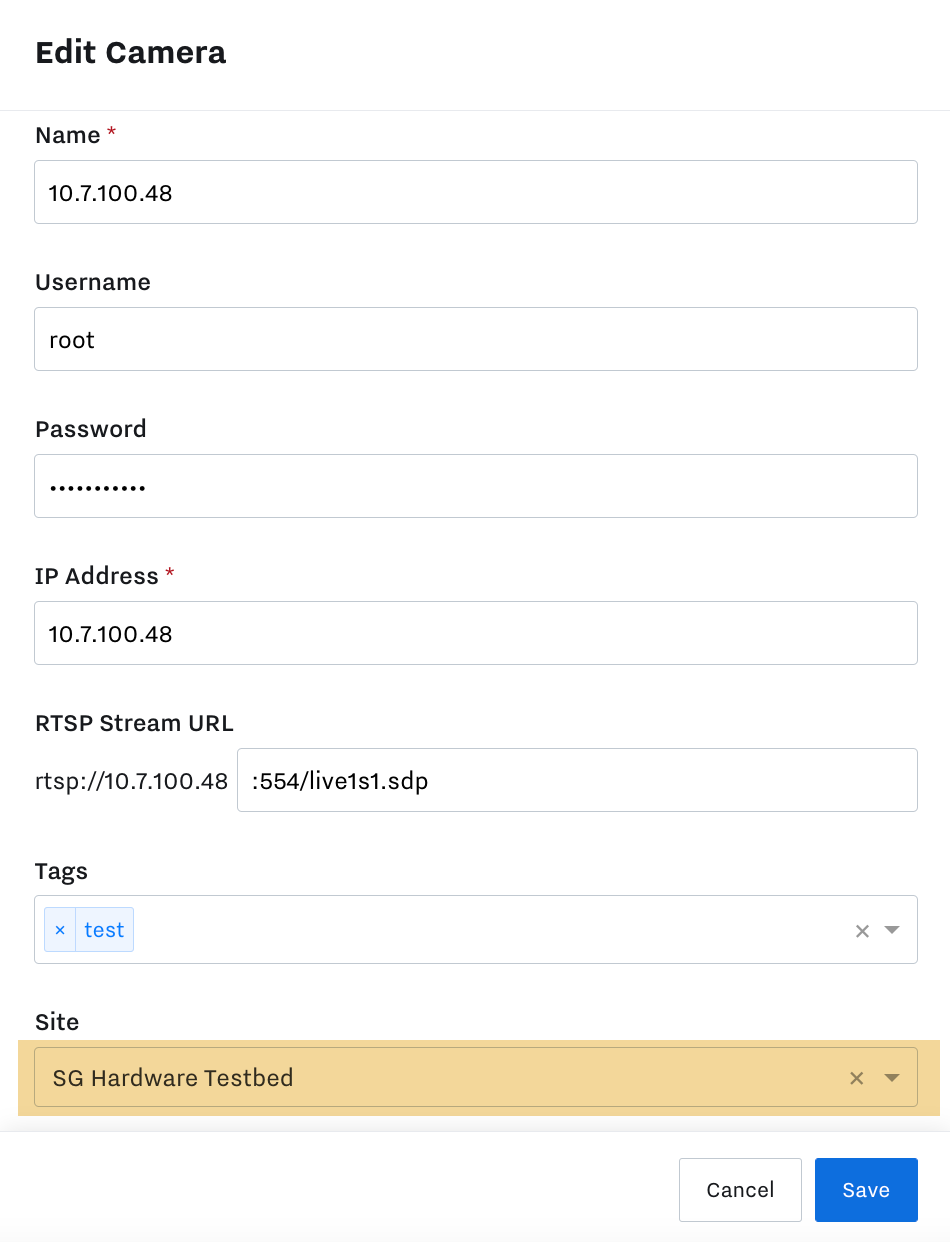Edit the RTSP stream path field
Image resolution: width=950 pixels, height=1242 pixels.
(576, 780)
